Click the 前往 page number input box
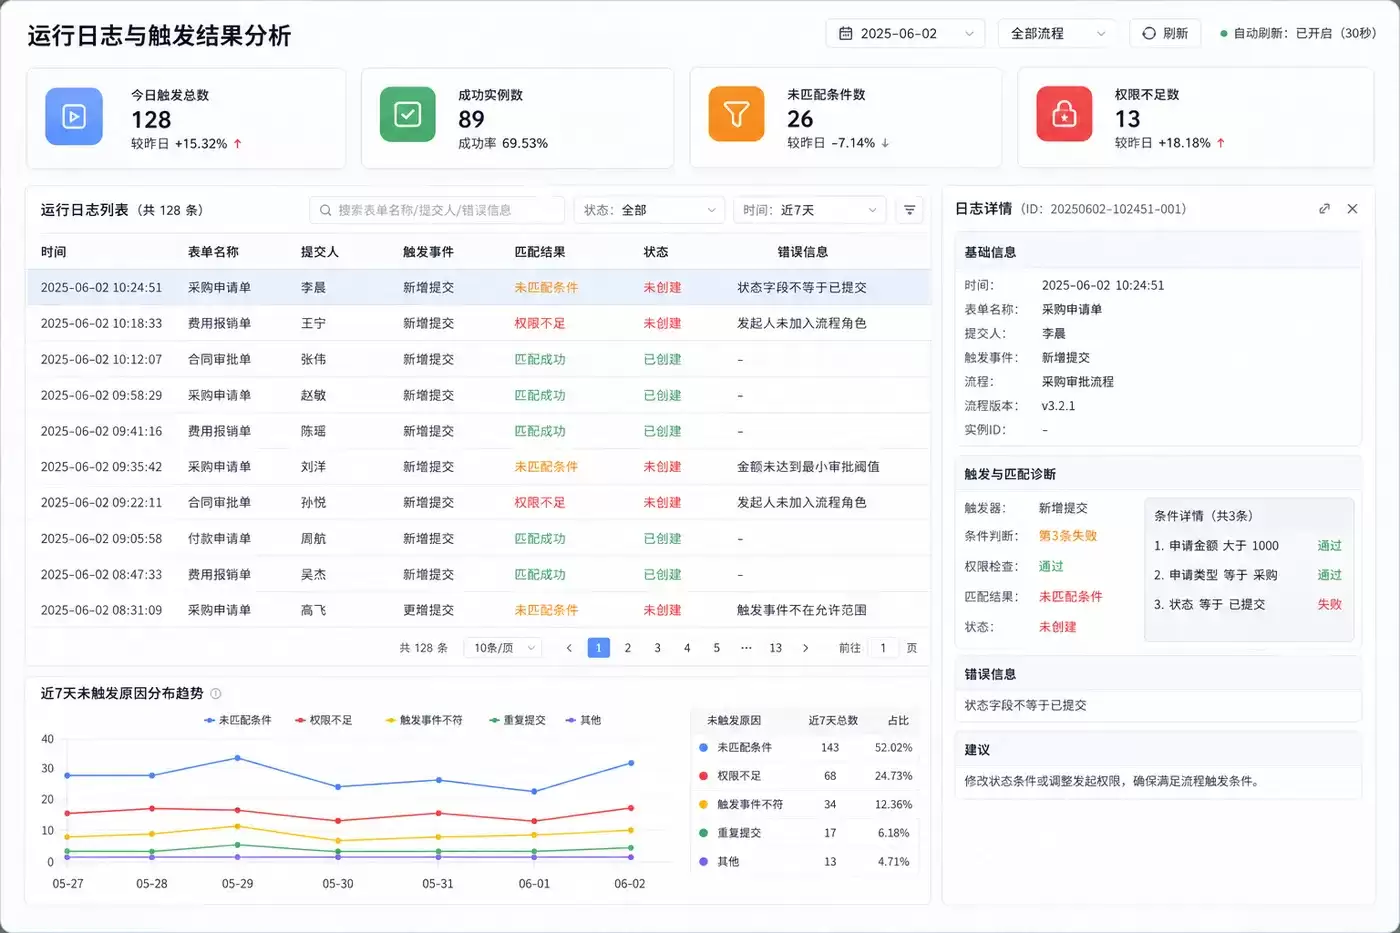 tap(883, 648)
